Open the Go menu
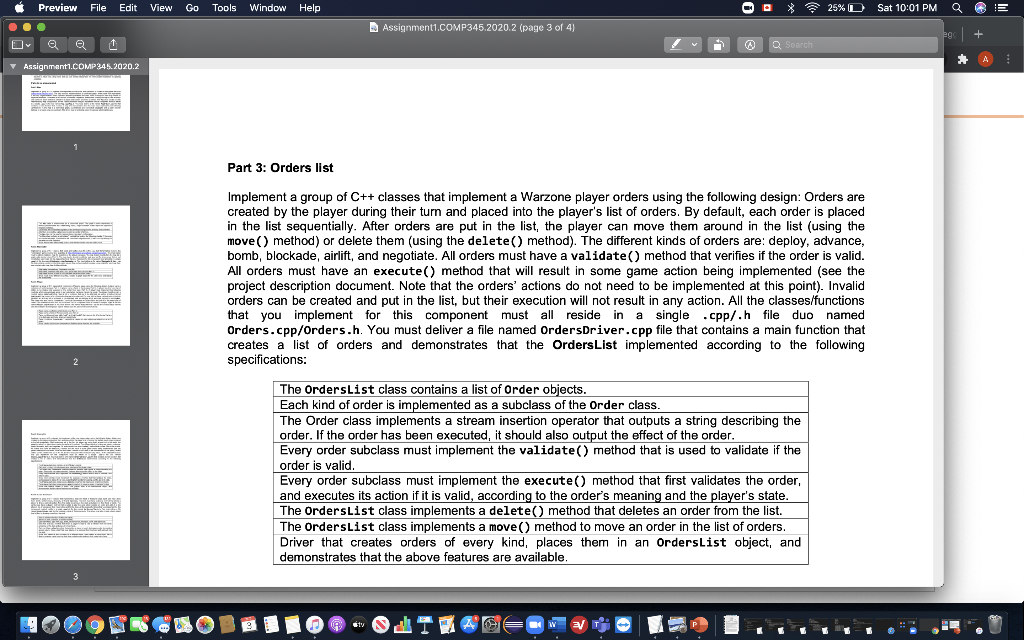This screenshot has height=640, width=1024. point(193,8)
